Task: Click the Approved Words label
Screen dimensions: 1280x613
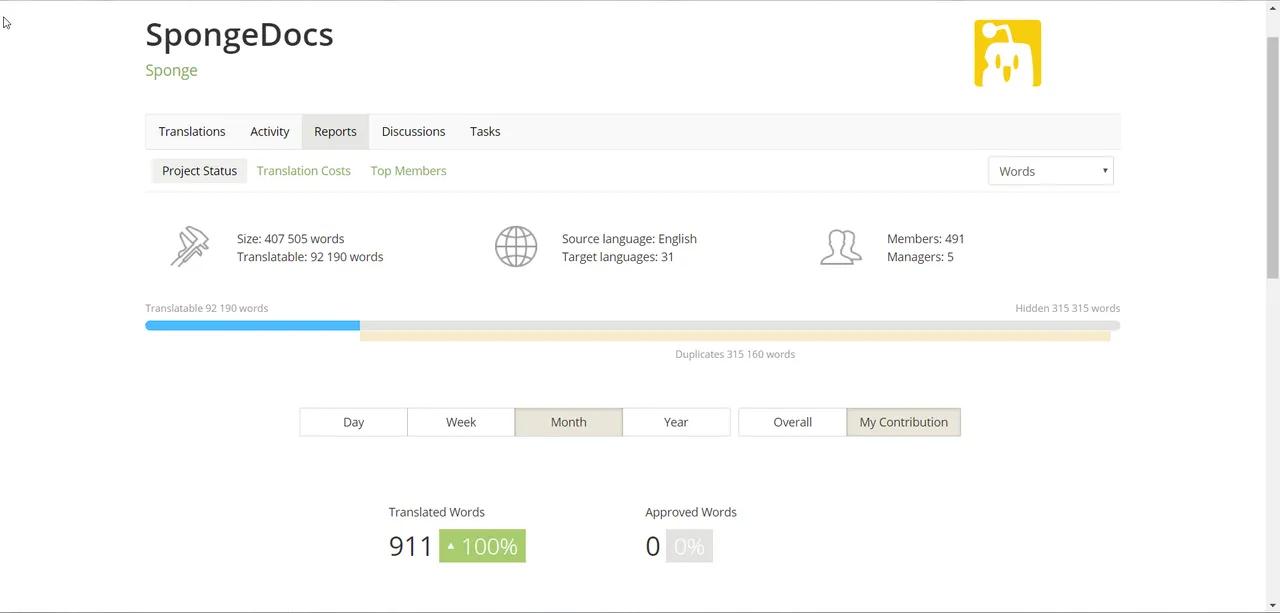Action: [691, 512]
